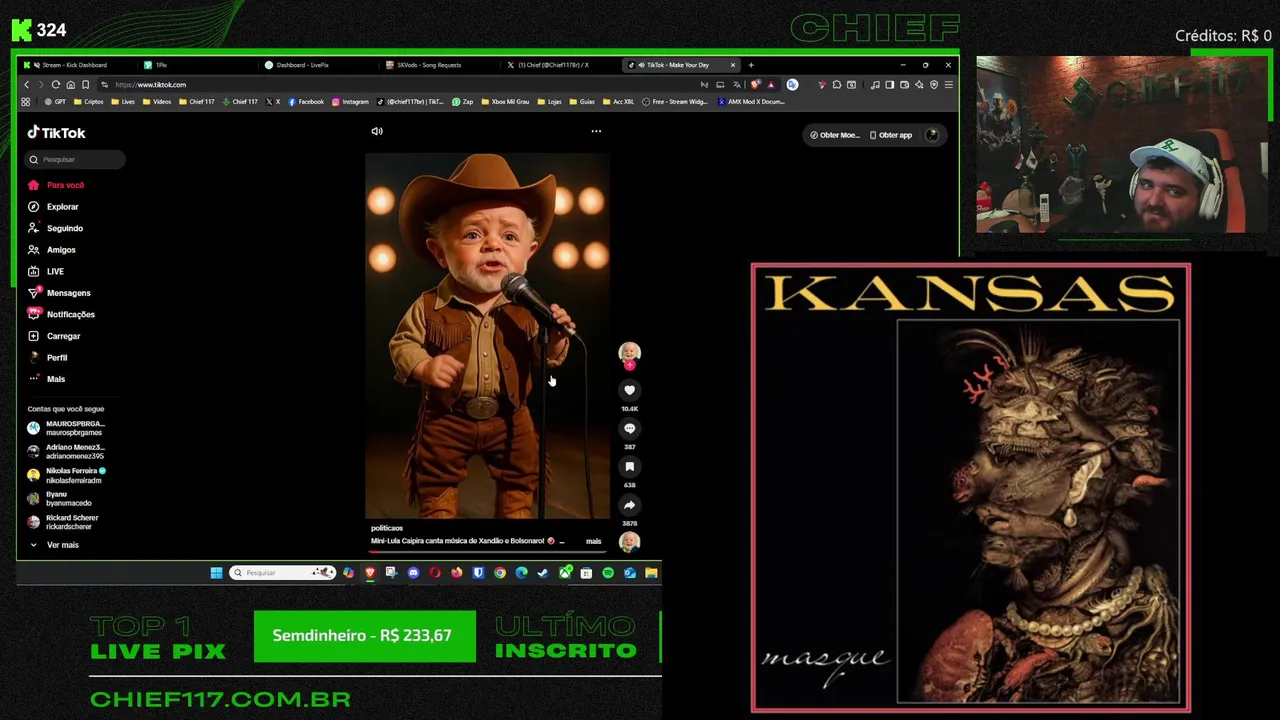1280x720 pixels.
Task: Open Steam from the taskbar
Action: (x=543, y=573)
